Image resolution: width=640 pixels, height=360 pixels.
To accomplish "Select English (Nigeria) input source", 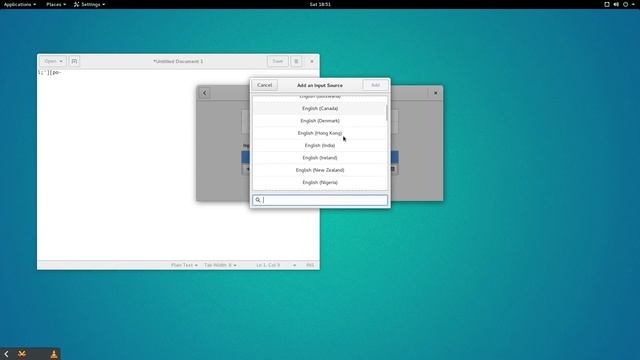I will click(320, 182).
